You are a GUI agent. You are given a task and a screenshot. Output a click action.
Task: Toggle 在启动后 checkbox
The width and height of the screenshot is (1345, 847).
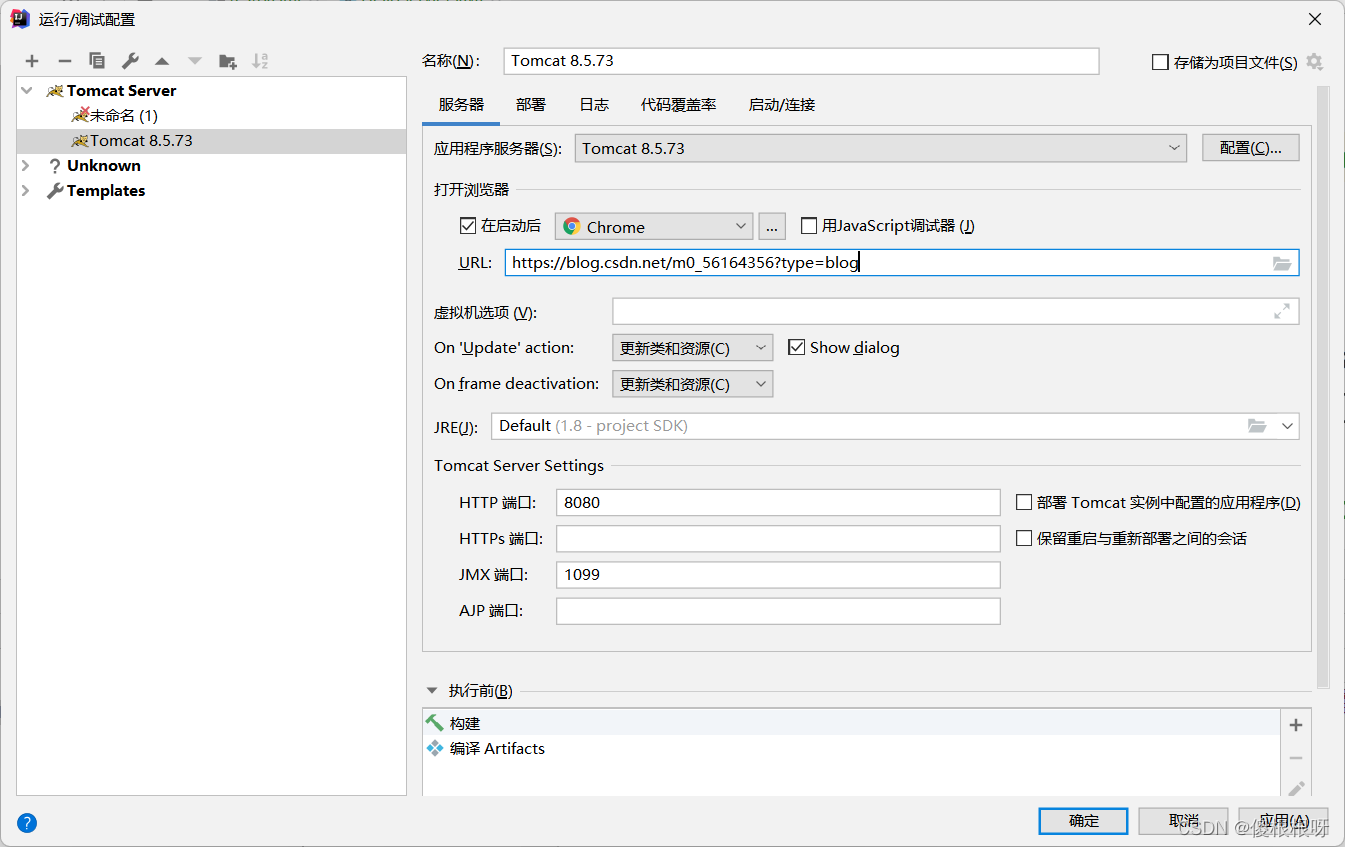[x=467, y=226]
